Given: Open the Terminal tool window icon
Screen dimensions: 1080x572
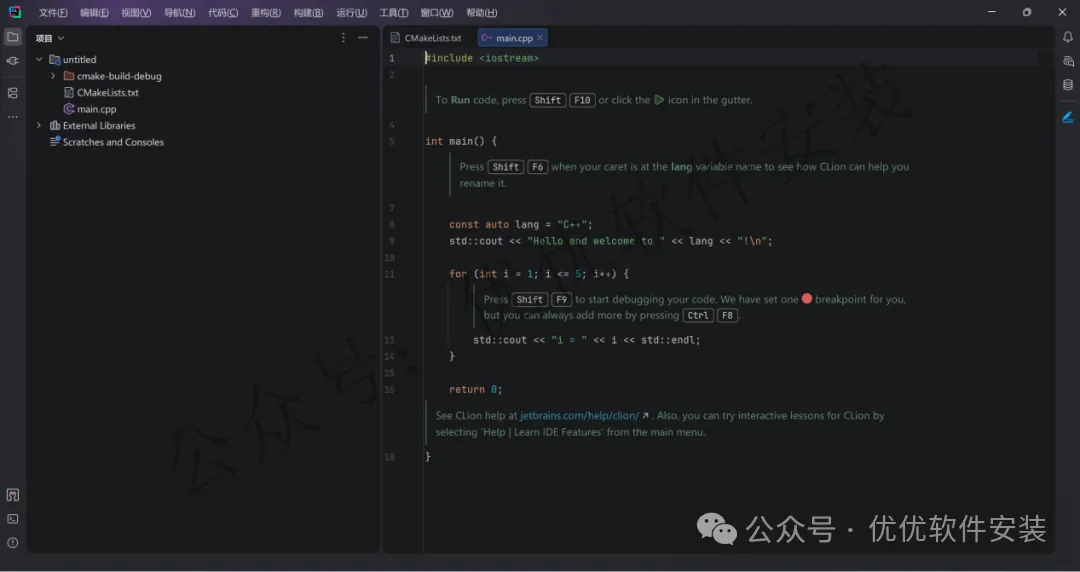Looking at the screenshot, I should point(12,519).
